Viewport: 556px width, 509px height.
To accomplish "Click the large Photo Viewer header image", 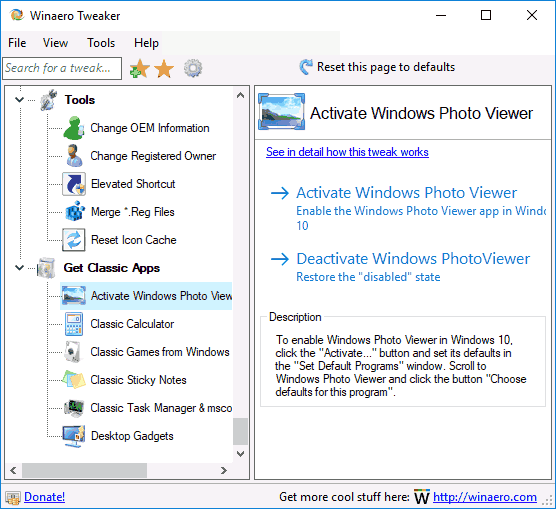I will pos(281,112).
